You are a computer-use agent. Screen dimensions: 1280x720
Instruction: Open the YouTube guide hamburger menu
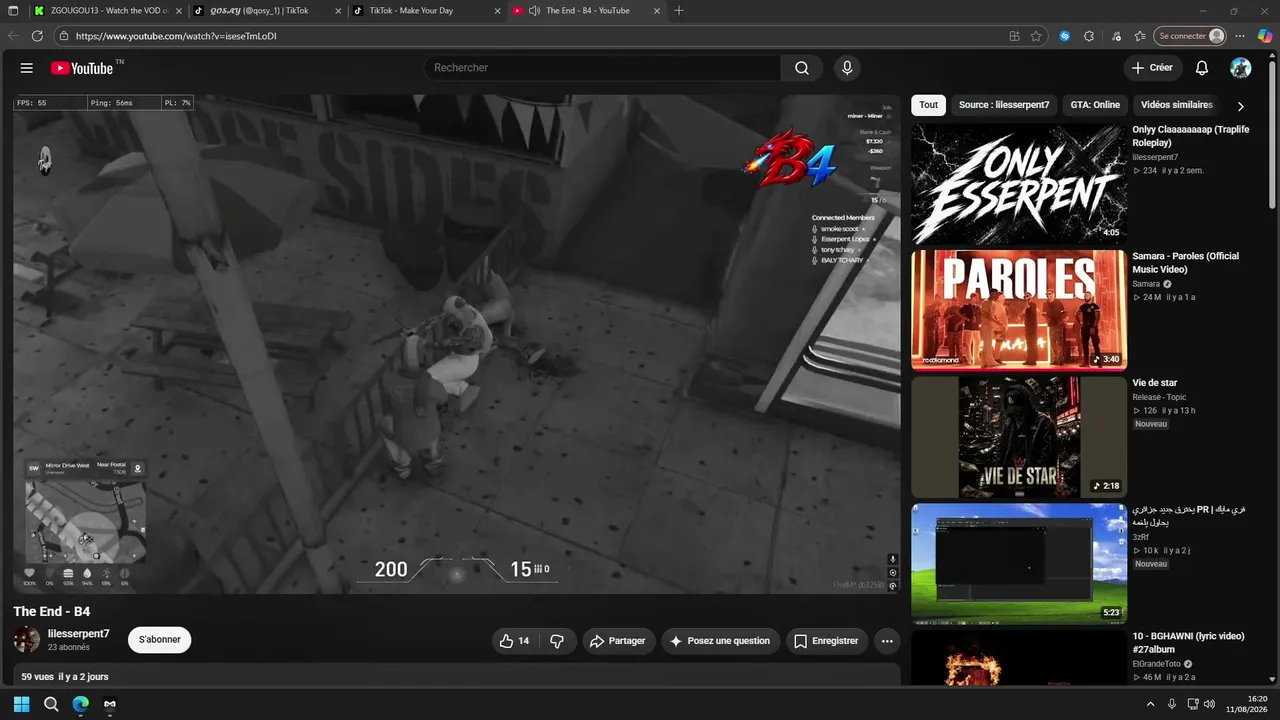pyautogui.click(x=27, y=68)
